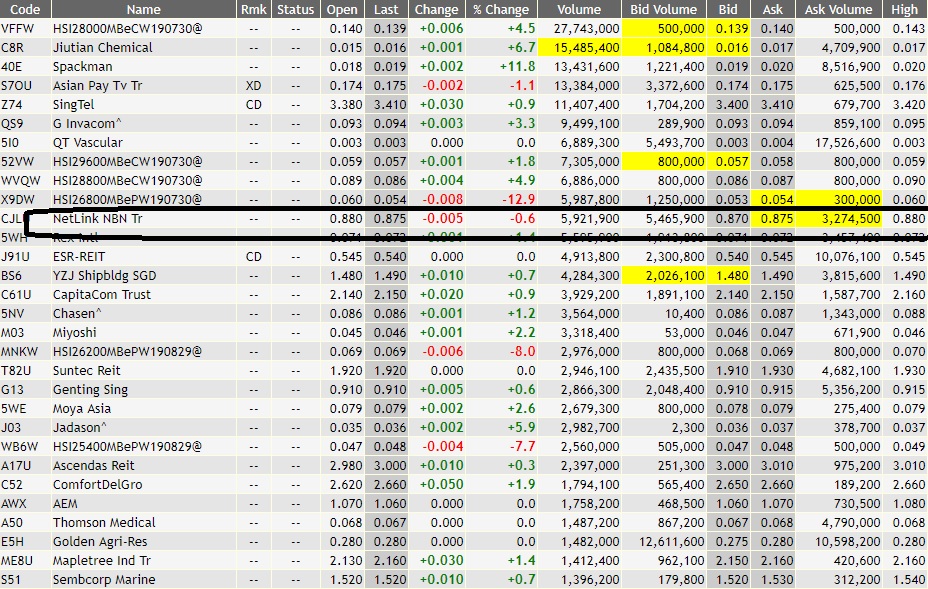The height and width of the screenshot is (589, 928).
Task: Select the Golden Agri-Res name
Action: coord(100,542)
